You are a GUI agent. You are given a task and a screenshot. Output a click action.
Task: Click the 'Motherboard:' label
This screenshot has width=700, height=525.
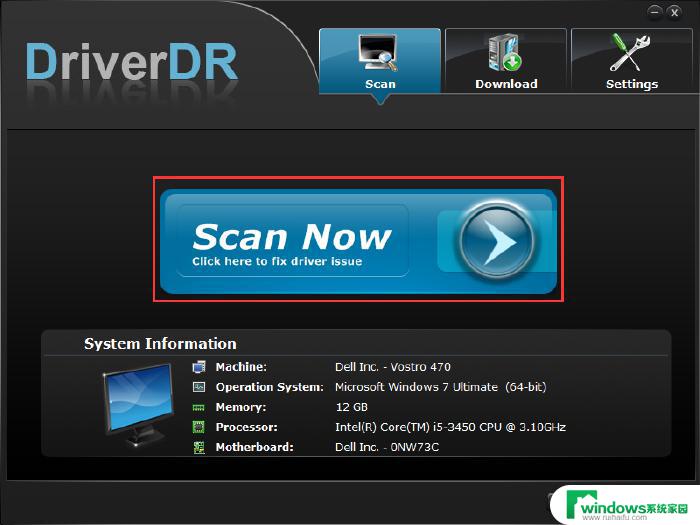[254, 447]
